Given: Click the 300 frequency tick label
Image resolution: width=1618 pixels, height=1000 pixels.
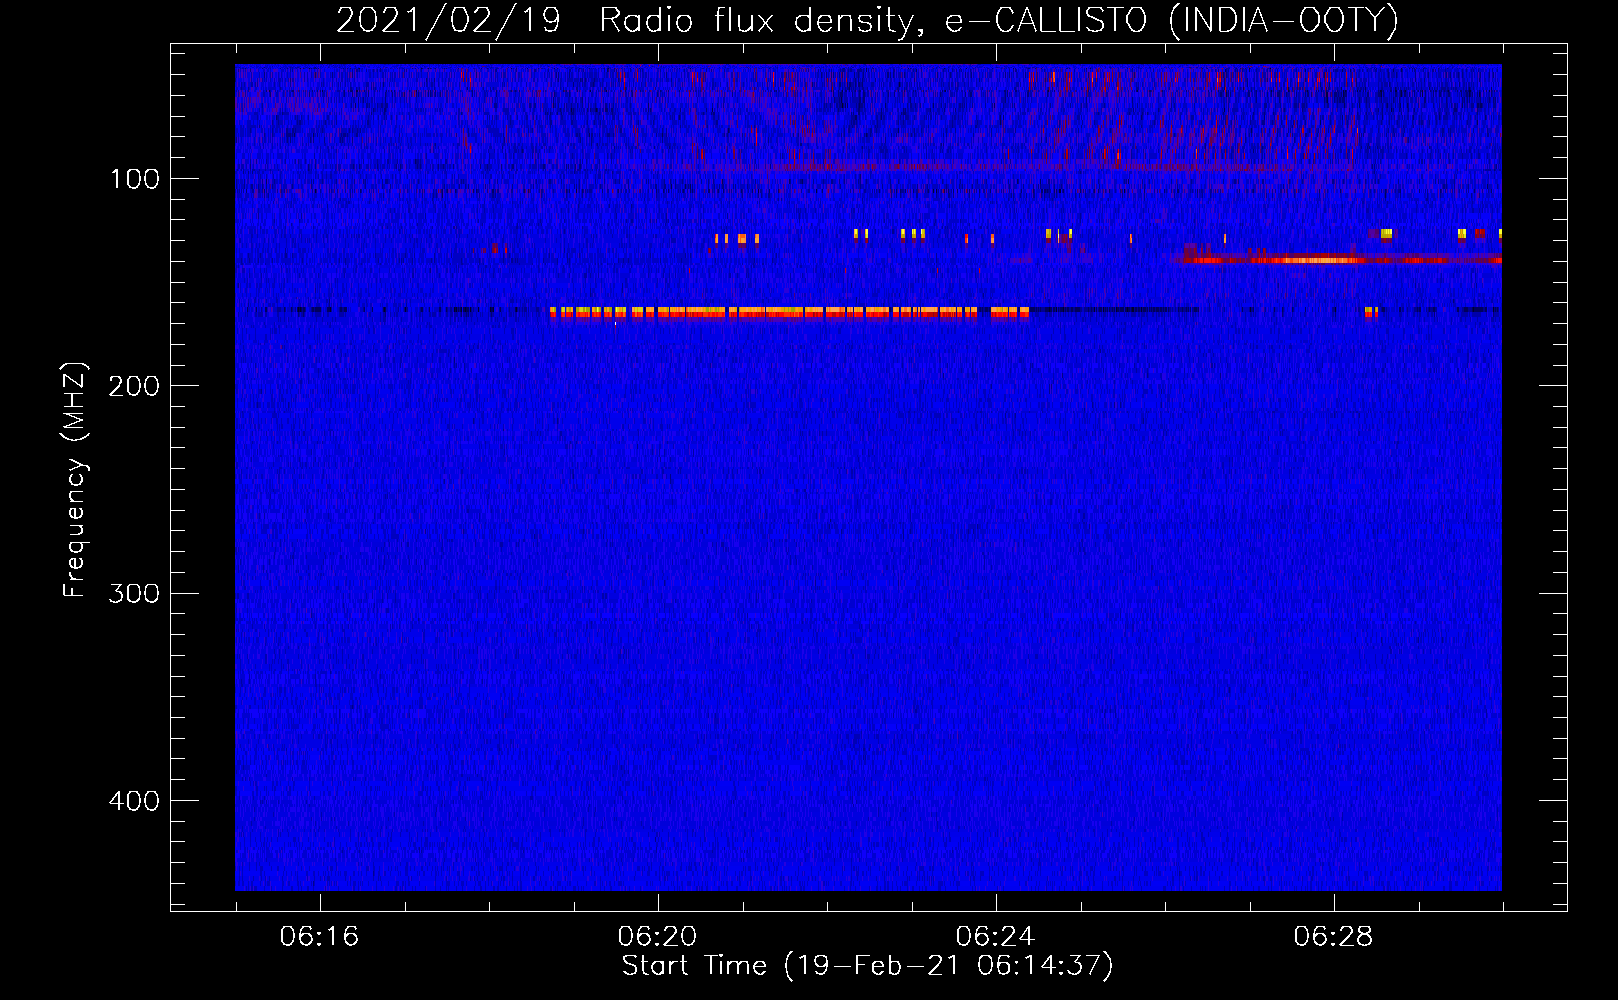Looking at the screenshot, I should [134, 594].
